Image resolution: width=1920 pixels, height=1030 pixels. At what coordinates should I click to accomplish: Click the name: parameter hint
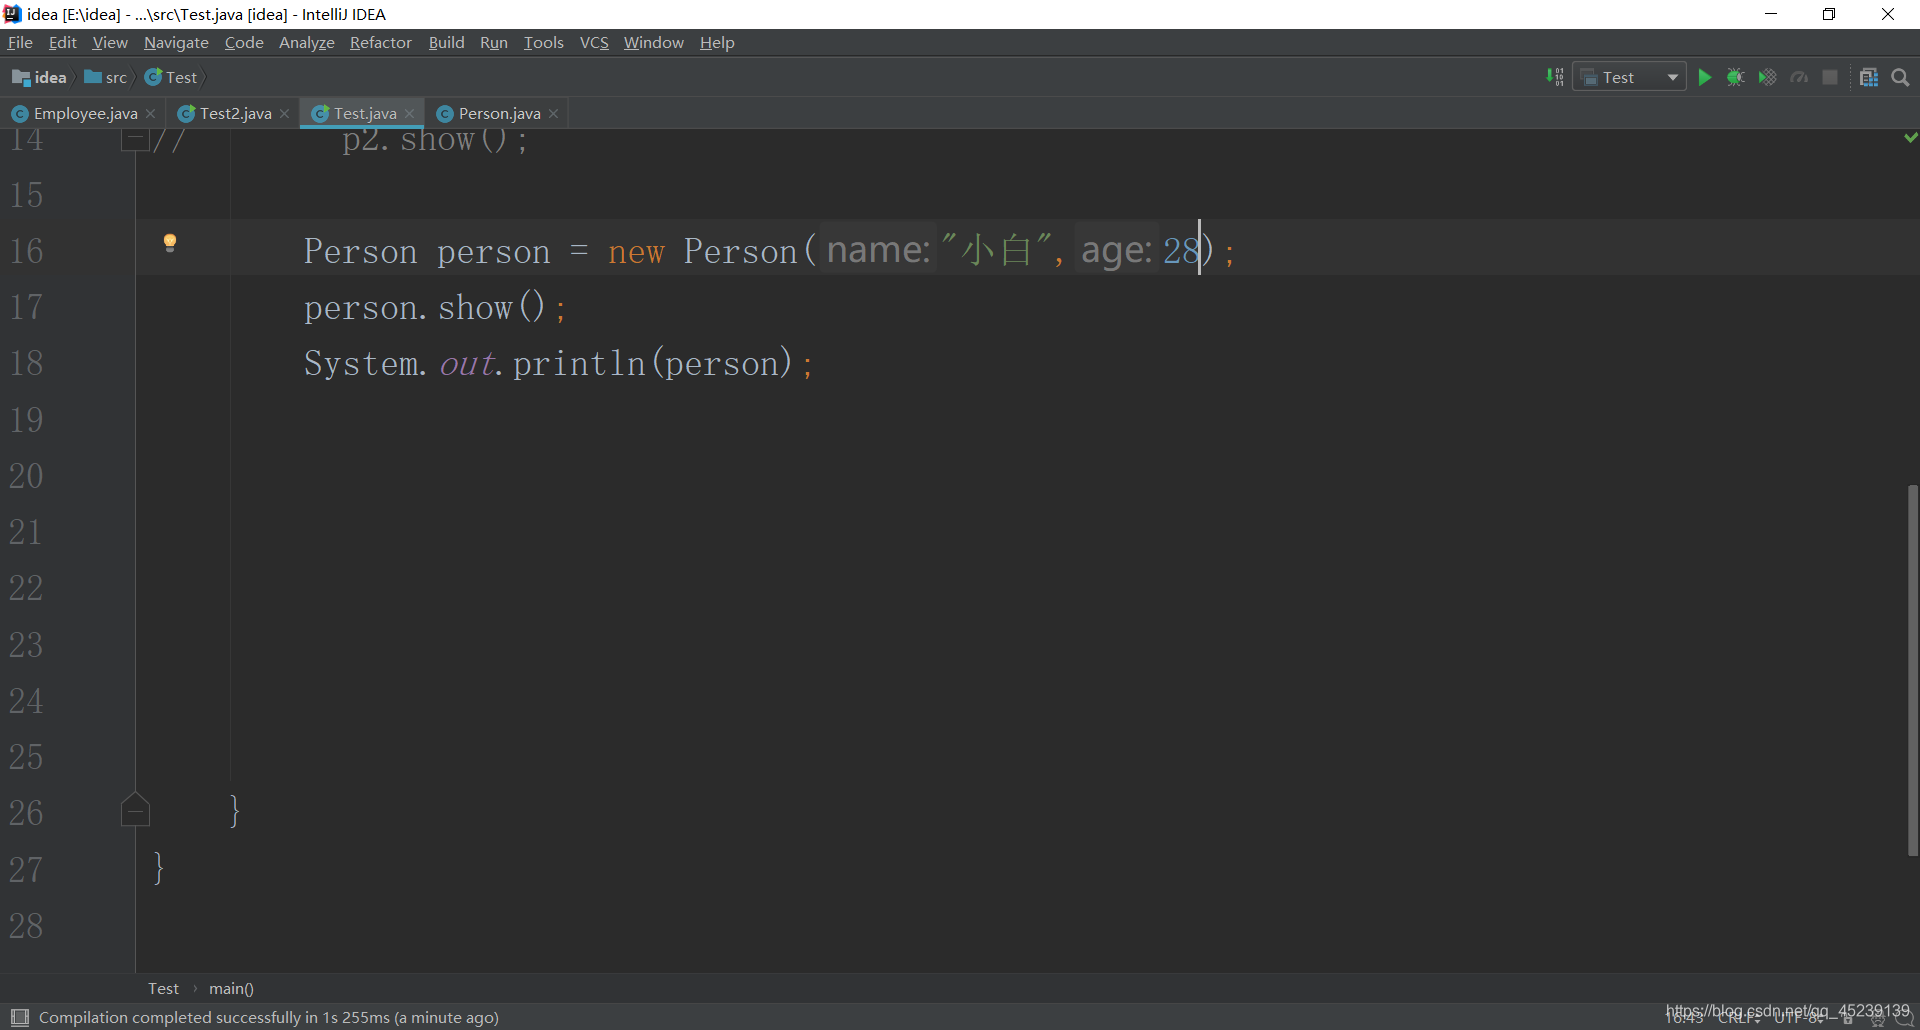coord(878,249)
